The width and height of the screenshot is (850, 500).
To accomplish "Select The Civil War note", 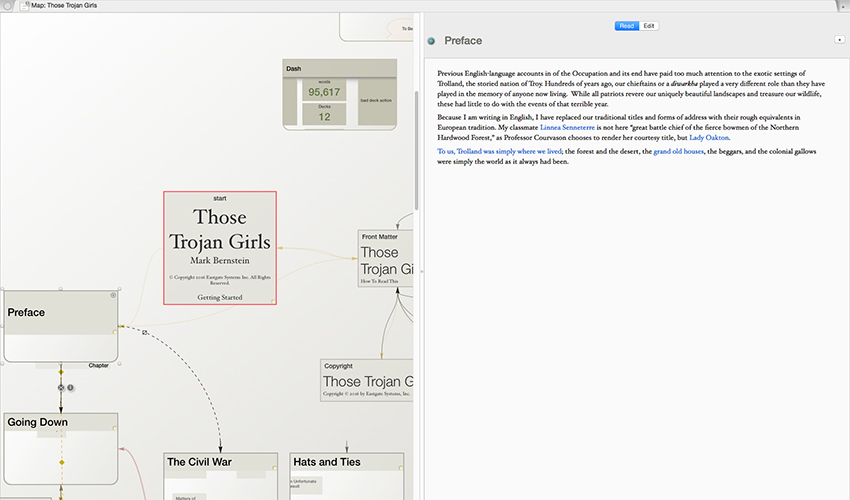I will click(221, 476).
